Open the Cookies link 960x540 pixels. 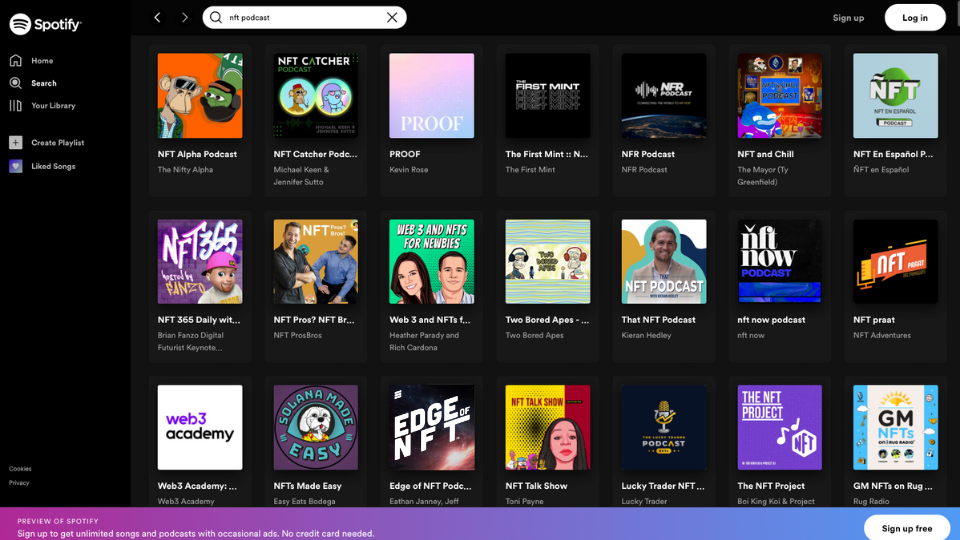pyautogui.click(x=20, y=468)
